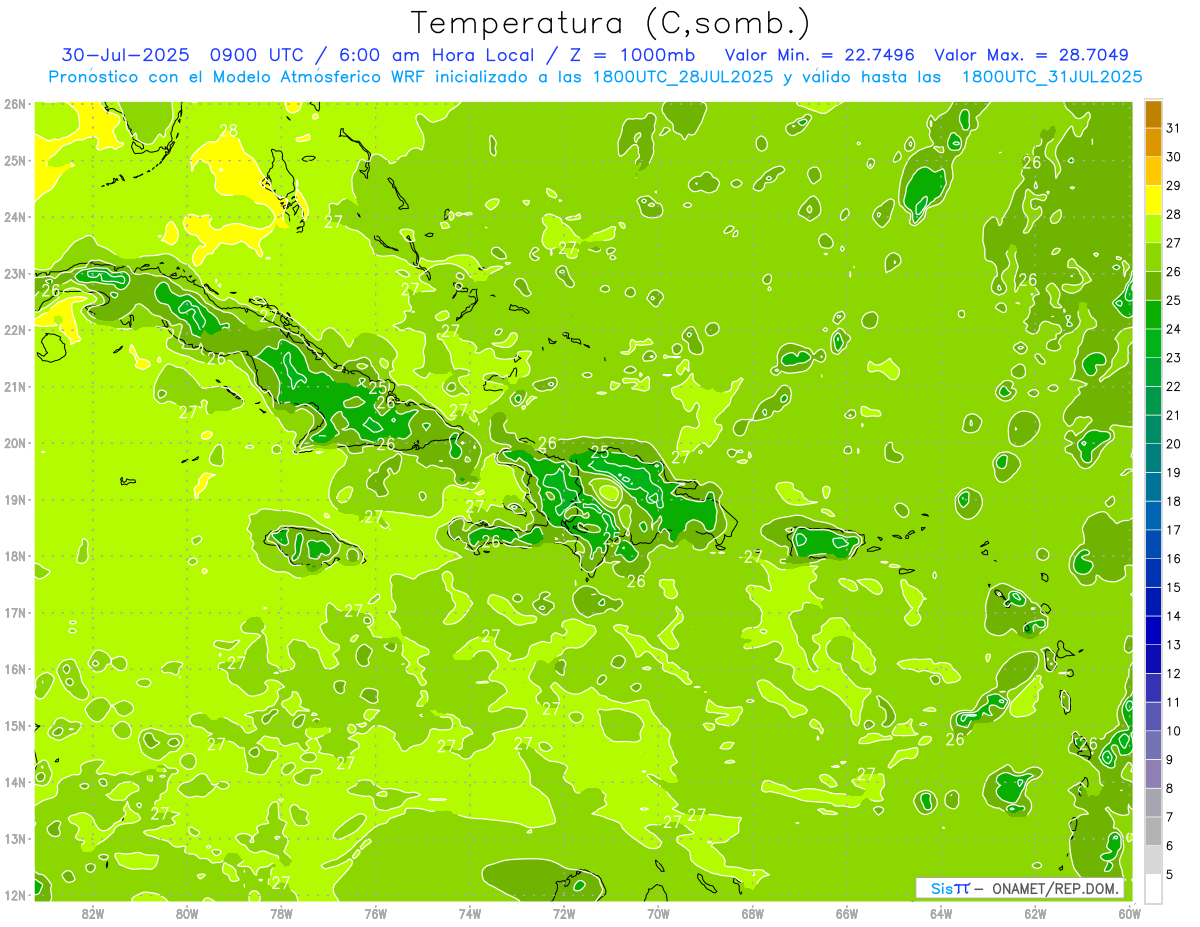Click the color bar label '31'
Screen dimensions: 1200x927
pyautogui.click(x=1174, y=128)
